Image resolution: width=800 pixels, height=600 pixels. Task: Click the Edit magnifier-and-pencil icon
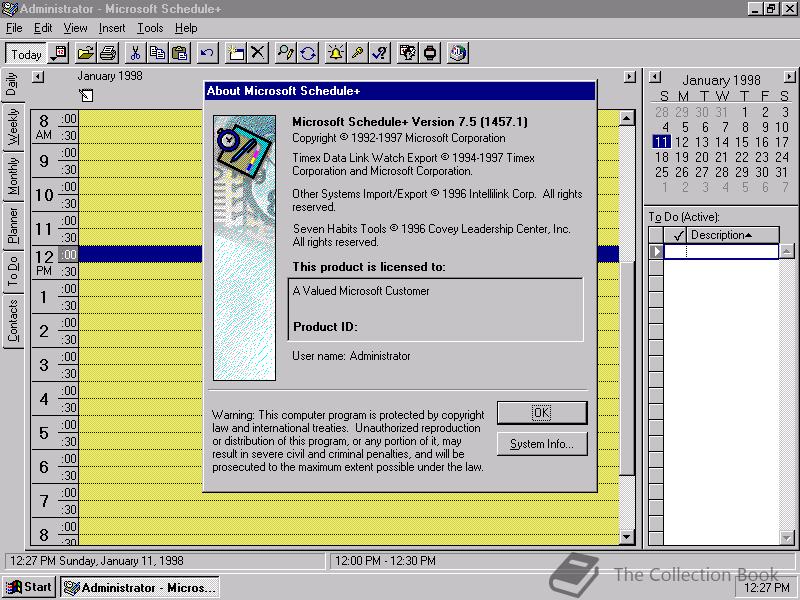285,54
